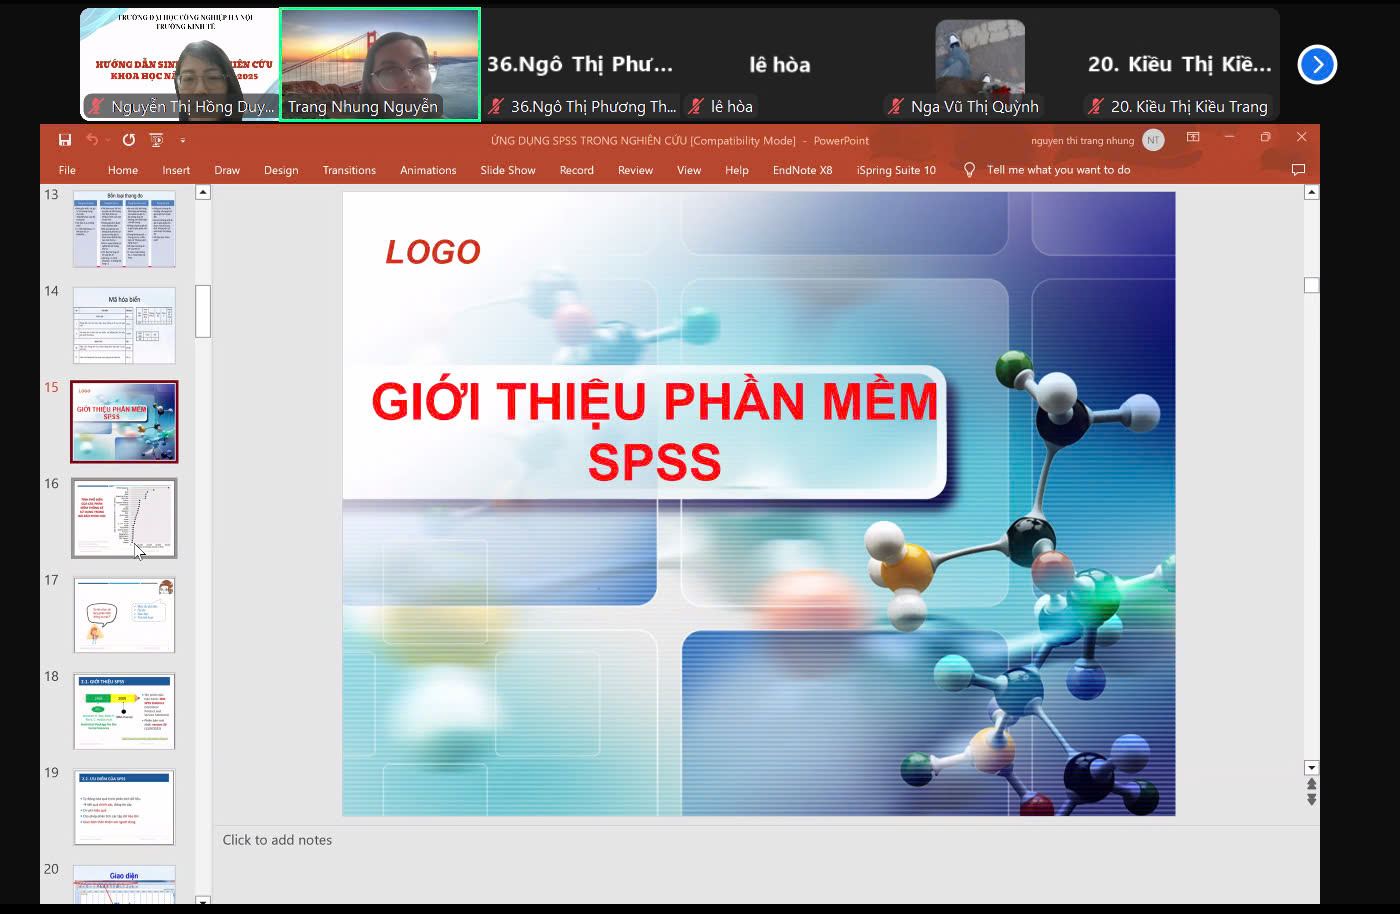Click muted mic icon of lê hòa
The width and height of the screenshot is (1400, 914).
[x=696, y=106]
